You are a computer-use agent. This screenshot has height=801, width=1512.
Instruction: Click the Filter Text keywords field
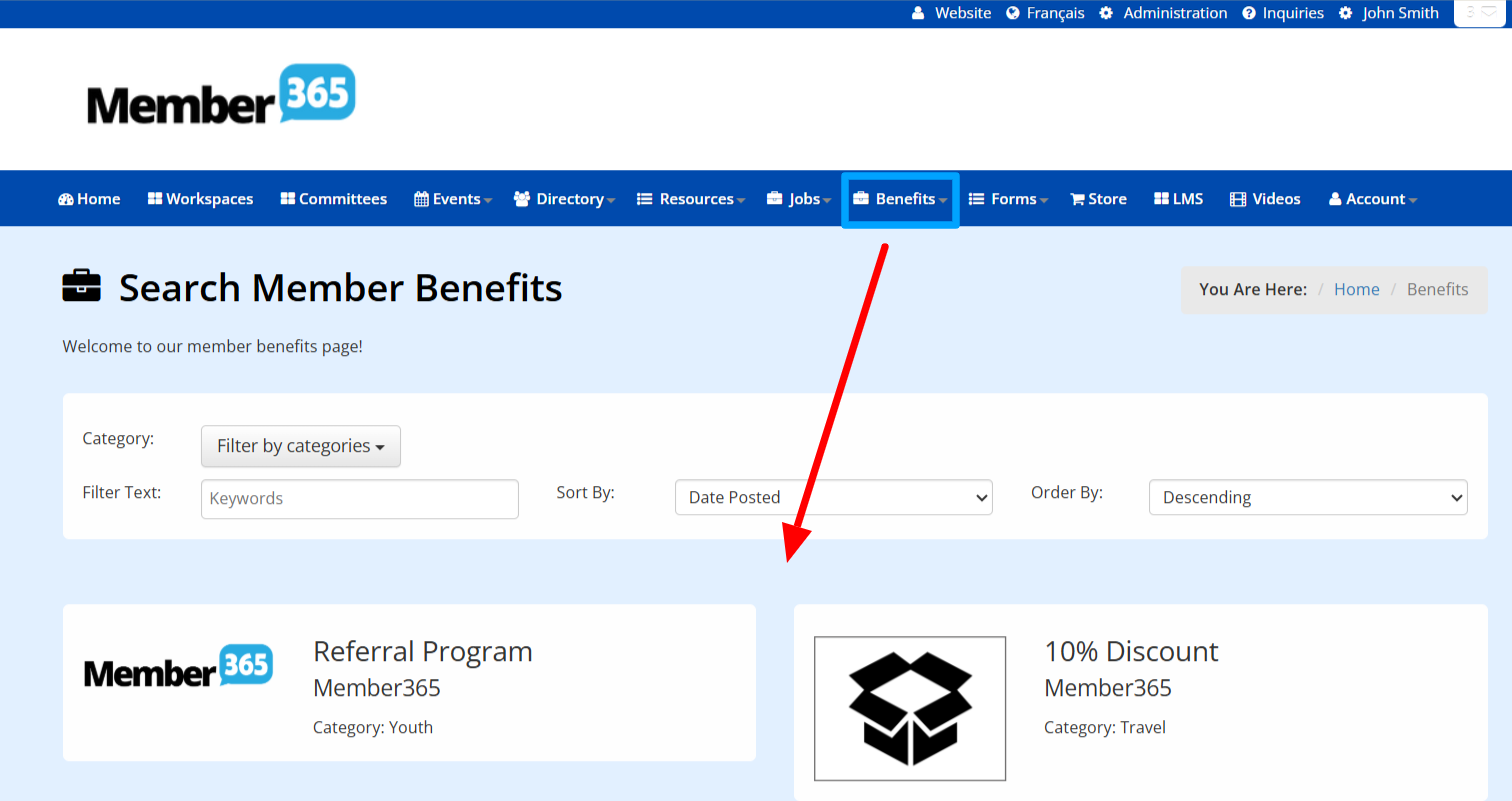[359, 498]
